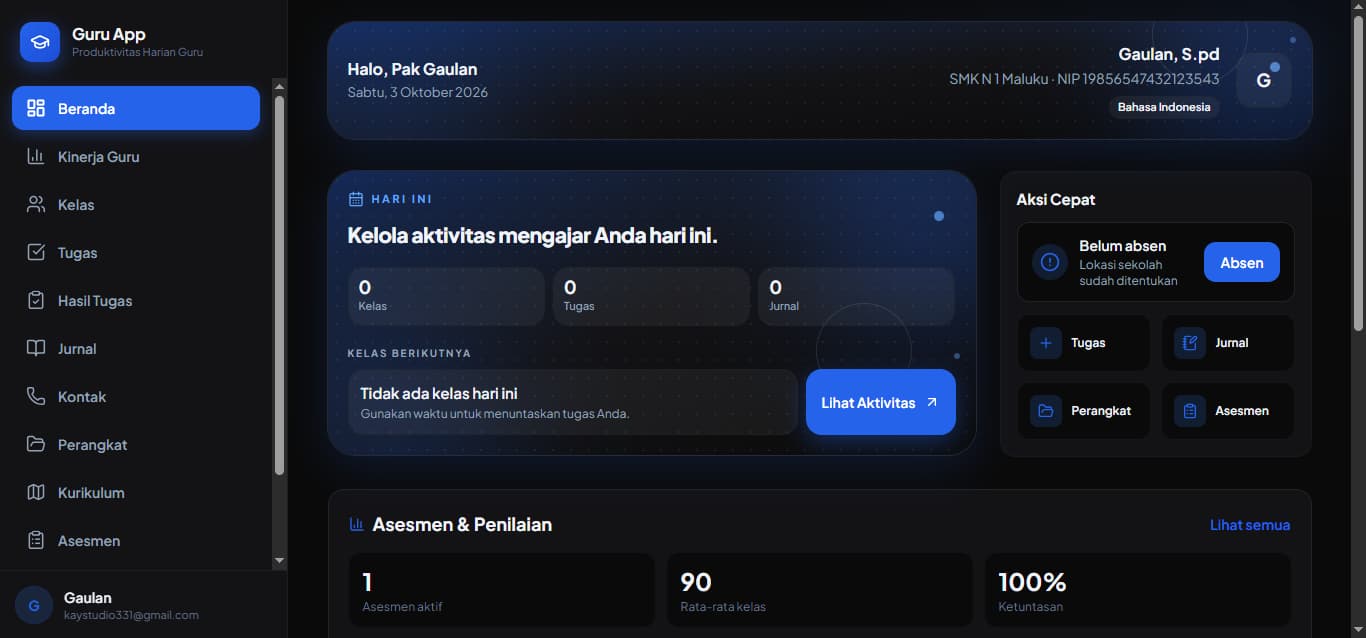The height and width of the screenshot is (638, 1366).
Task: Navigate to Kontak in the sidebar
Action: 136,396
